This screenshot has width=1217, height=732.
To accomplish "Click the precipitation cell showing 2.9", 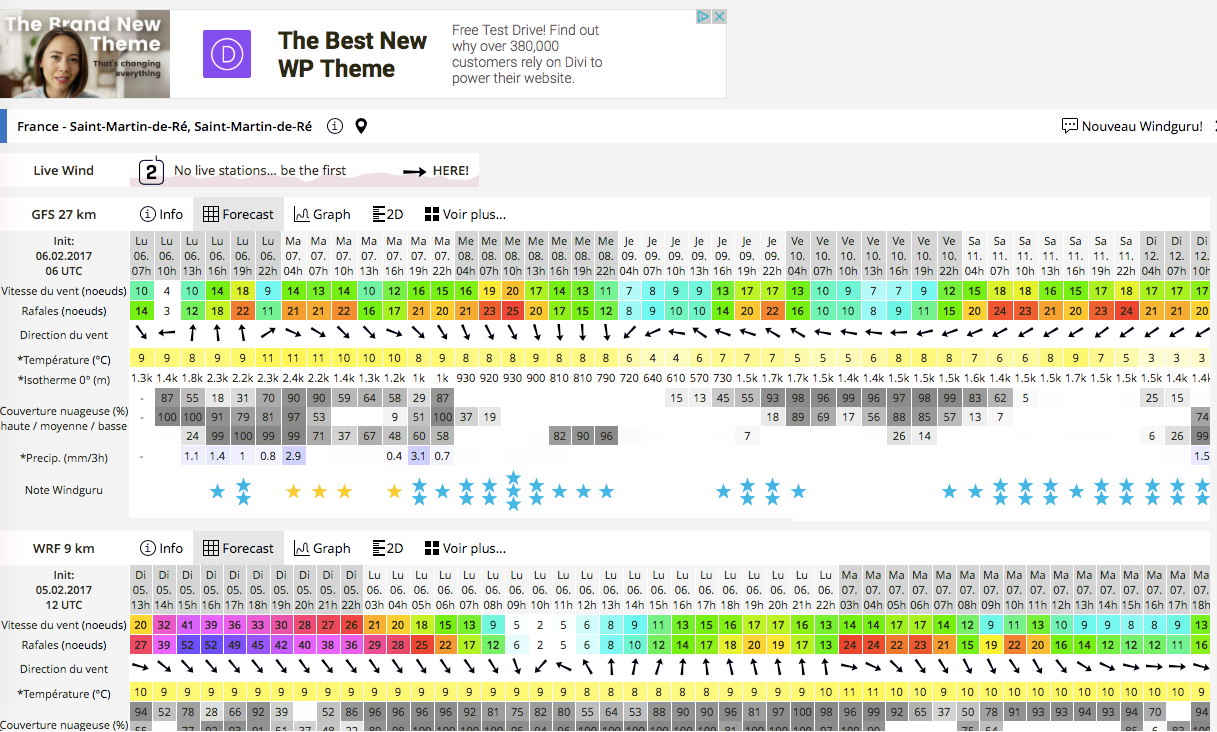I will [293, 456].
